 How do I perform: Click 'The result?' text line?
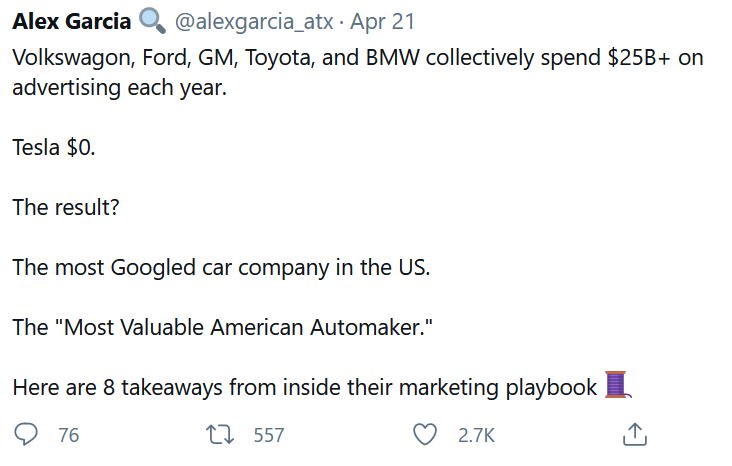[x=65, y=208]
